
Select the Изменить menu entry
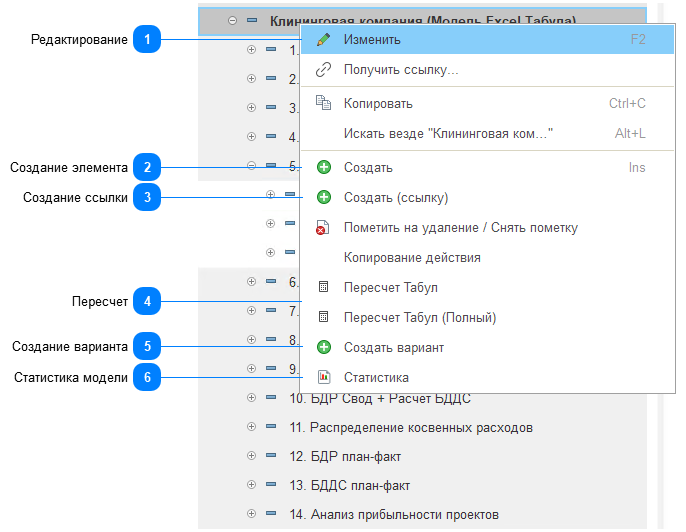(487, 39)
